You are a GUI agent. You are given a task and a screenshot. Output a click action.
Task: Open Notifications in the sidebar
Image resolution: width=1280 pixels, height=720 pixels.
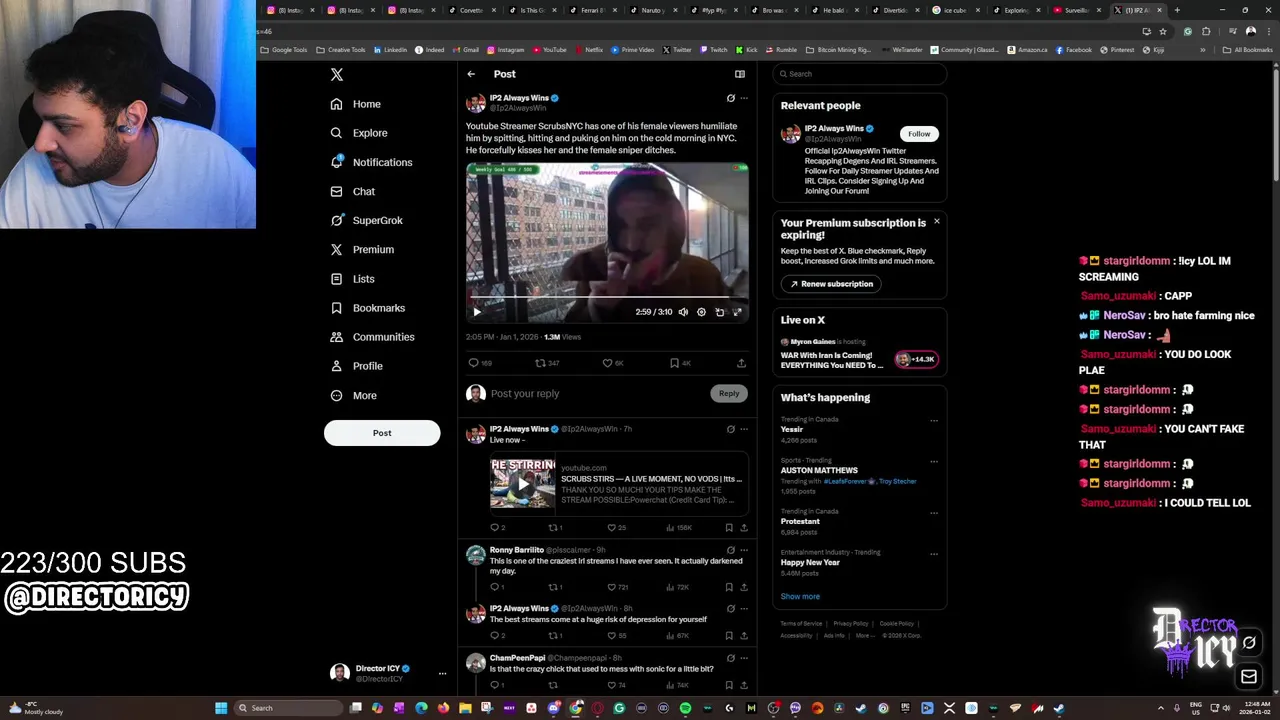(x=370, y=162)
